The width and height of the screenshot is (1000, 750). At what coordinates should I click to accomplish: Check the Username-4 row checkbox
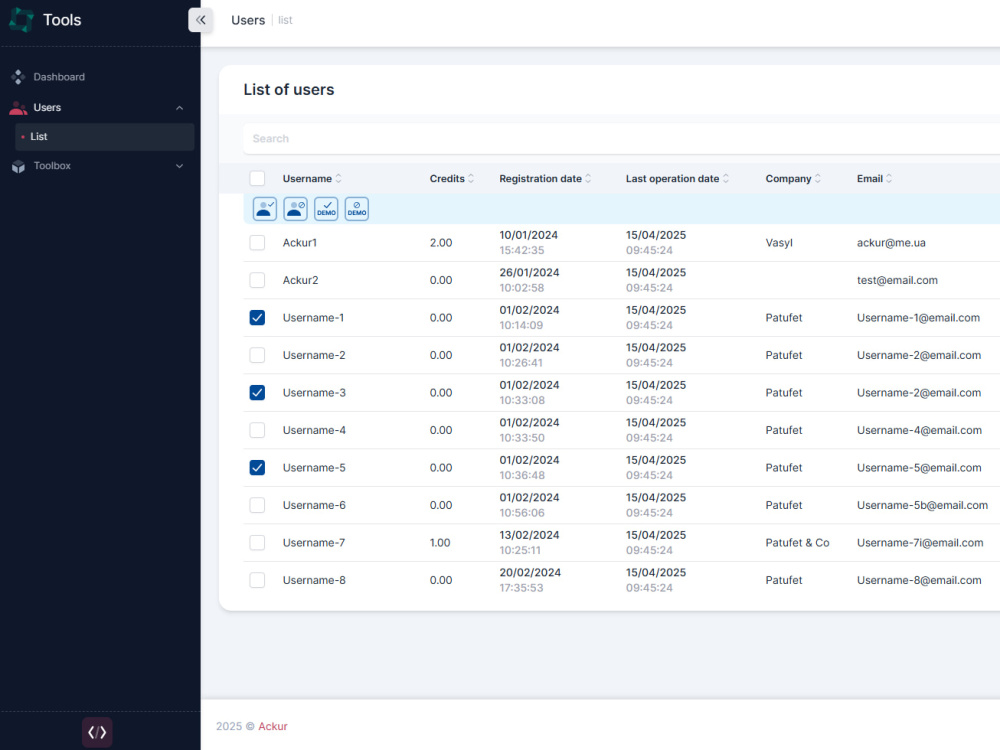click(257, 430)
